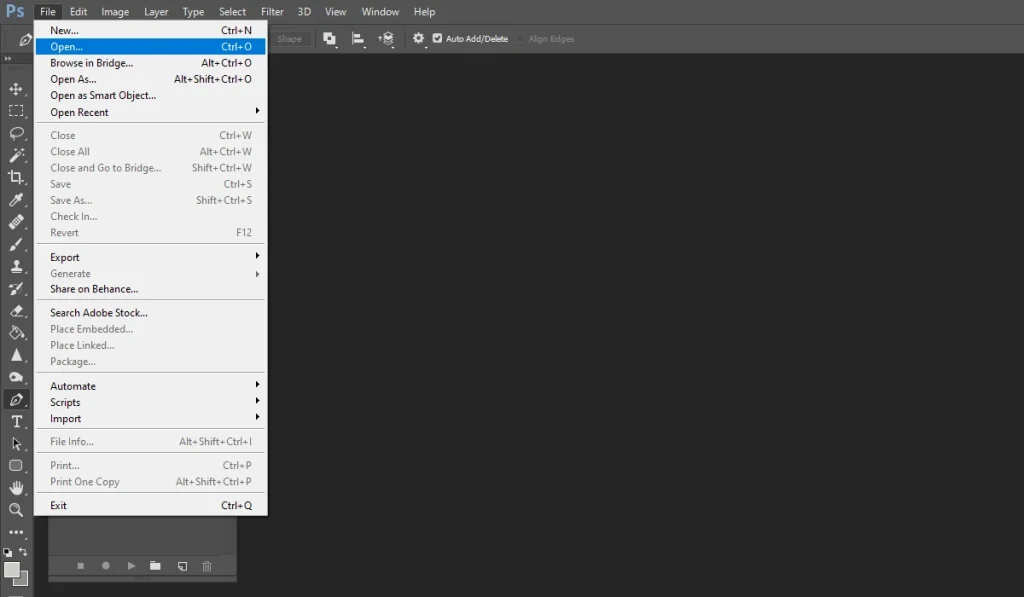Open the Edit menu
Screen dimensions: 1024x597
tap(78, 12)
